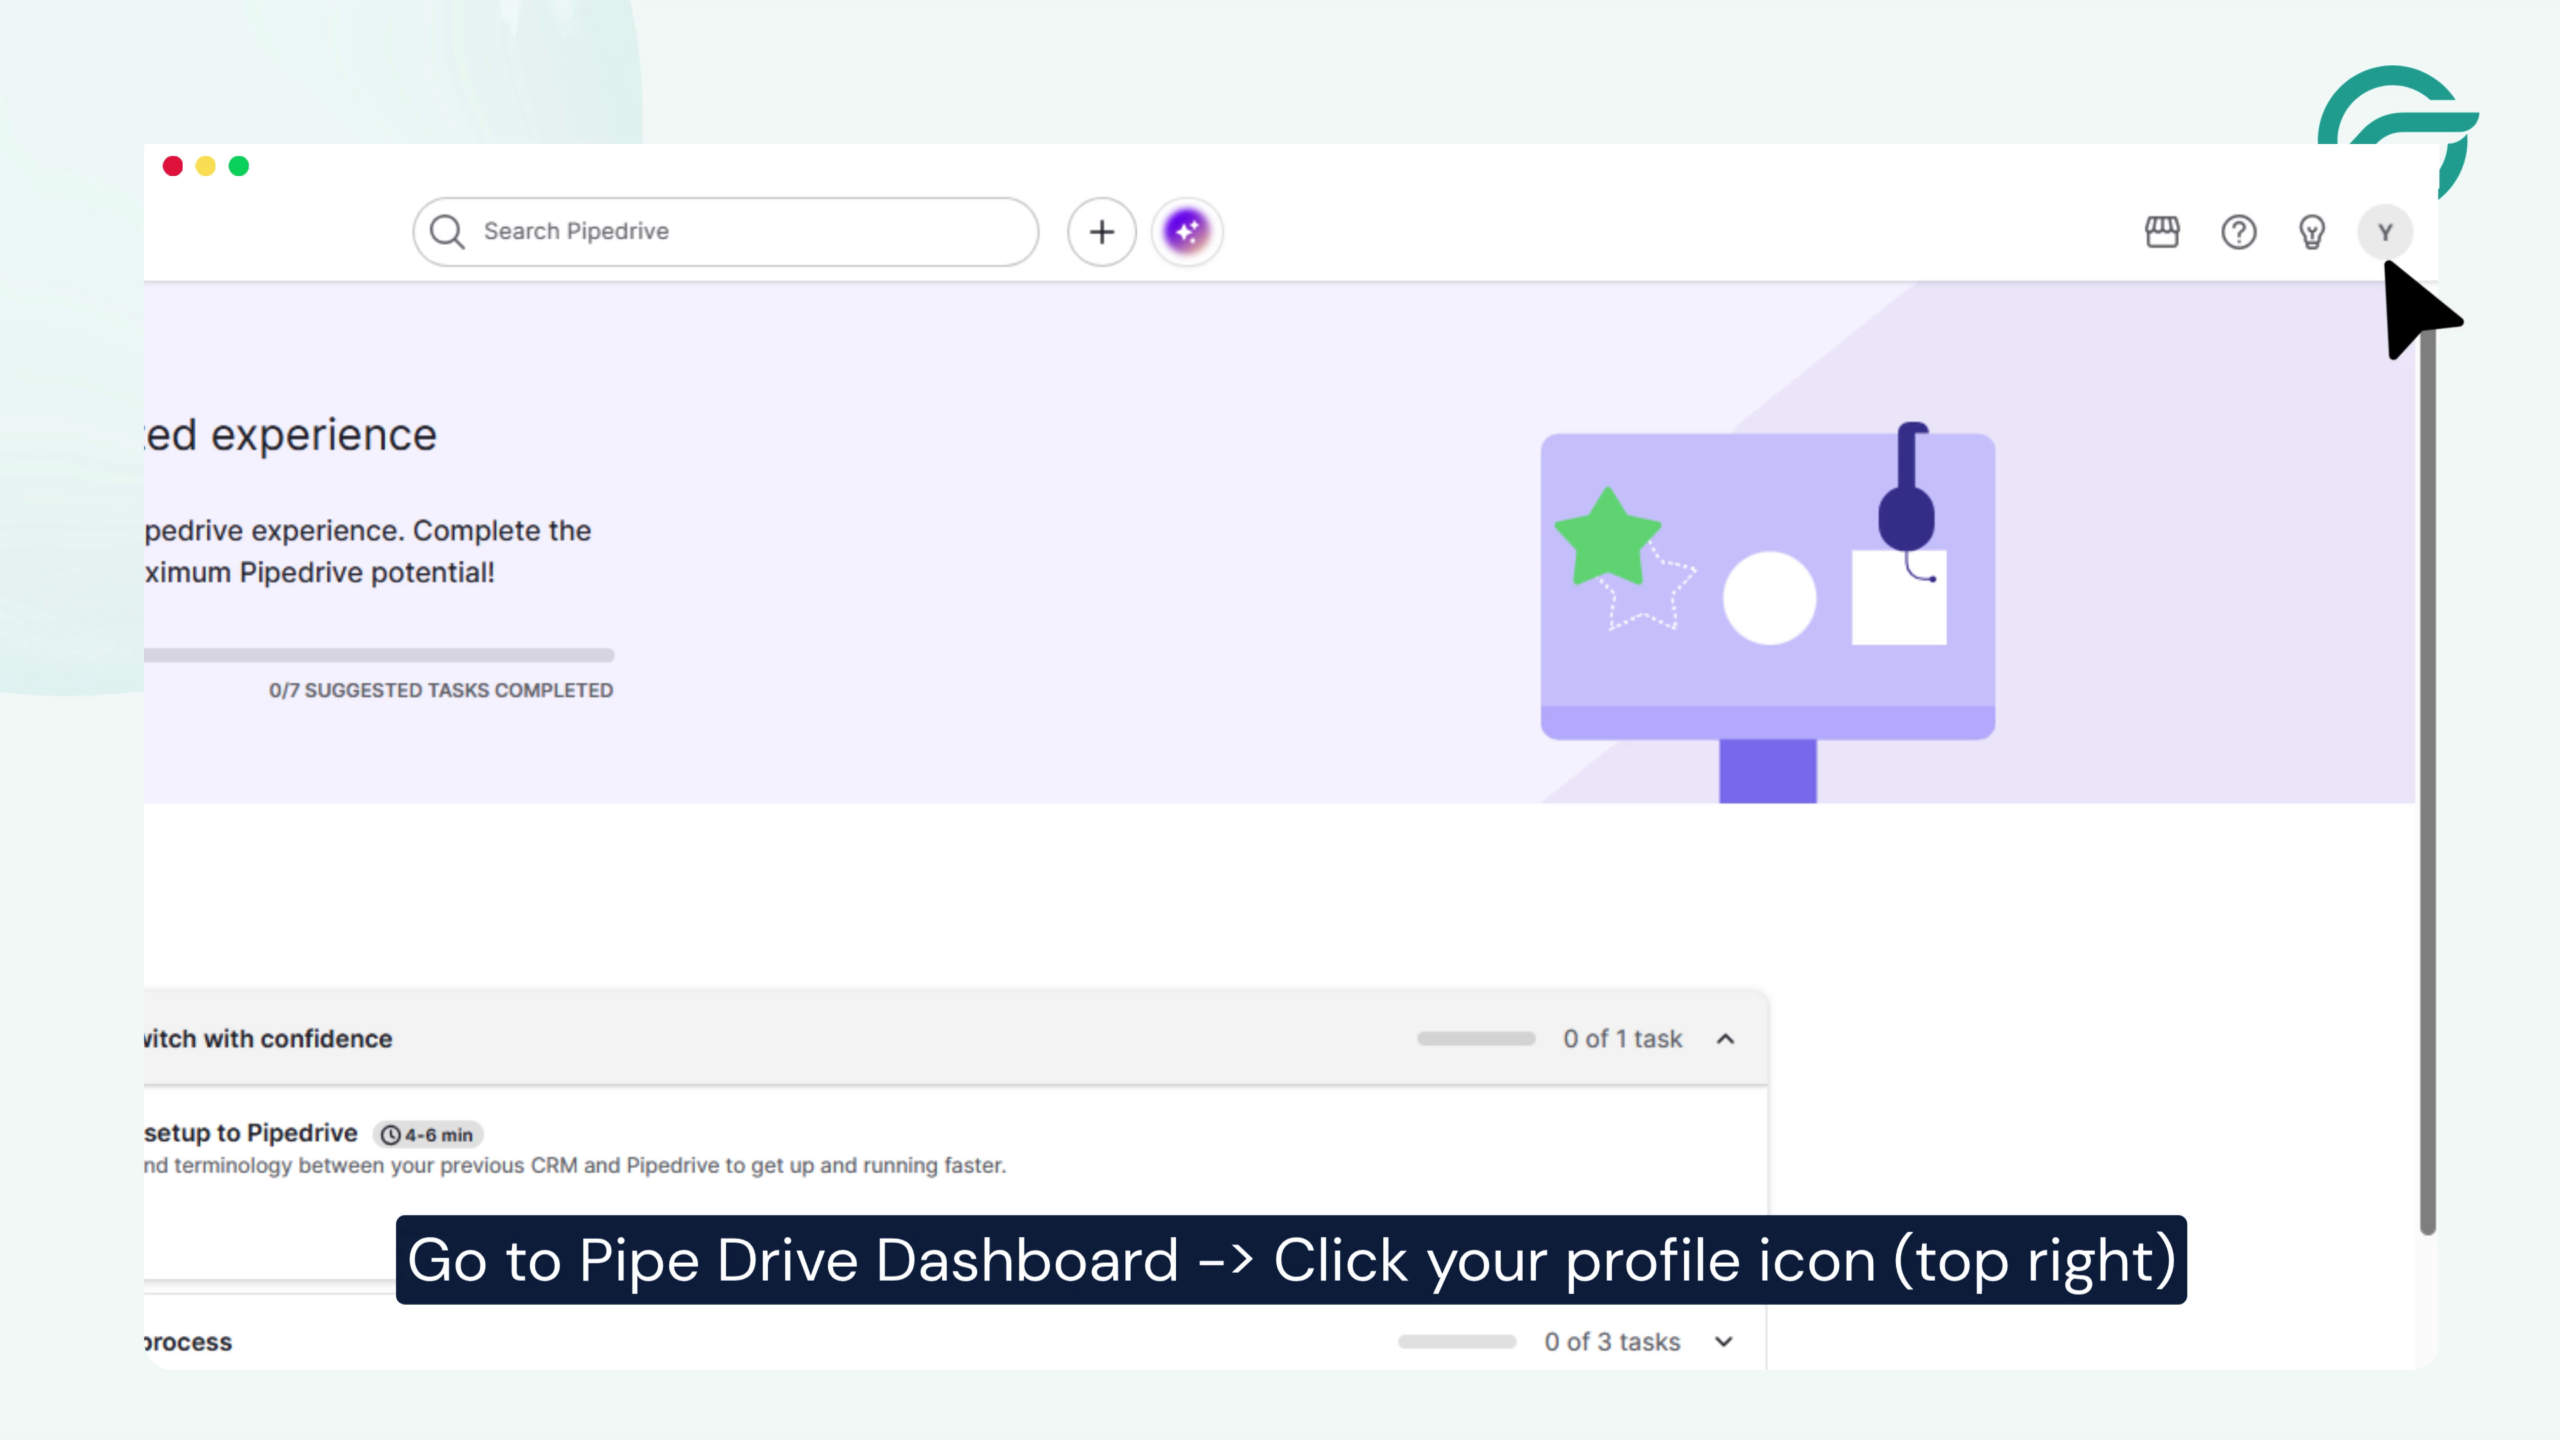The image size is (2560, 1440).
Task: Click the suggested tasks progress bar
Action: pyautogui.click(x=379, y=655)
